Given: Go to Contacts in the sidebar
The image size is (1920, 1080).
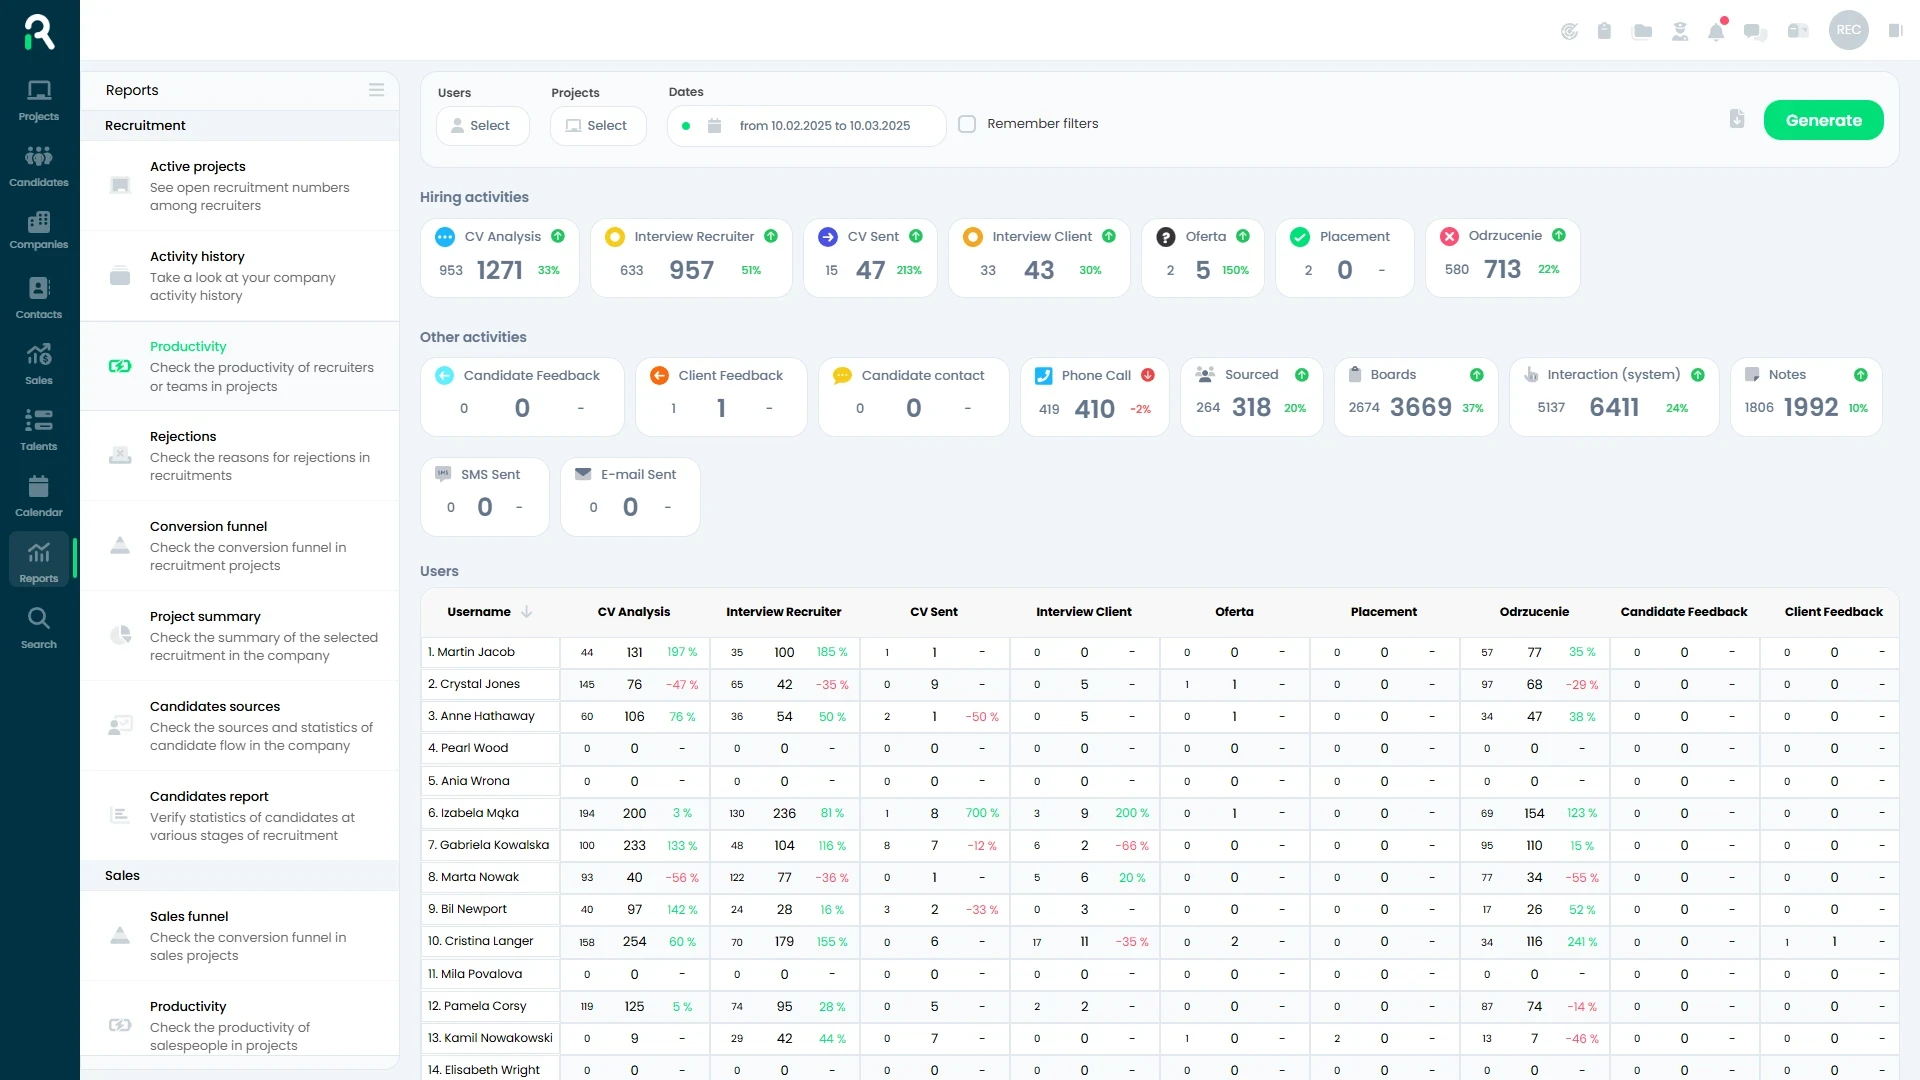Looking at the screenshot, I should (x=38, y=297).
